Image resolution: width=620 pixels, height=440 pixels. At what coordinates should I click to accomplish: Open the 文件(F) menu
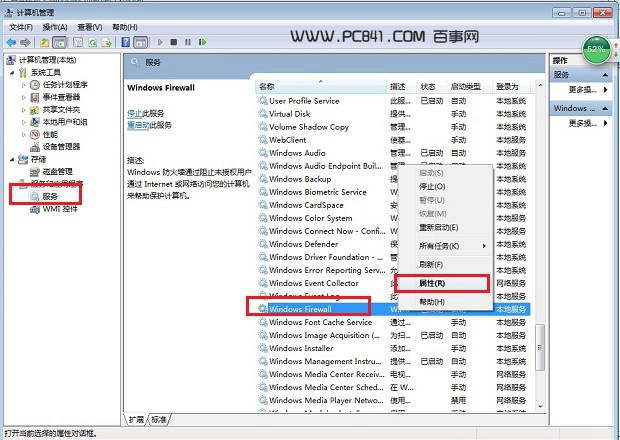coord(21,27)
